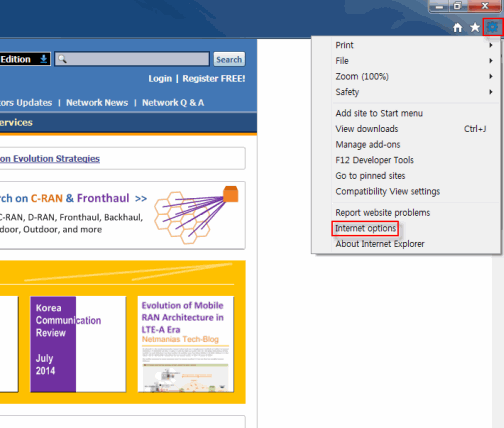
Task: Select Internet options from menu
Action: coord(365,228)
